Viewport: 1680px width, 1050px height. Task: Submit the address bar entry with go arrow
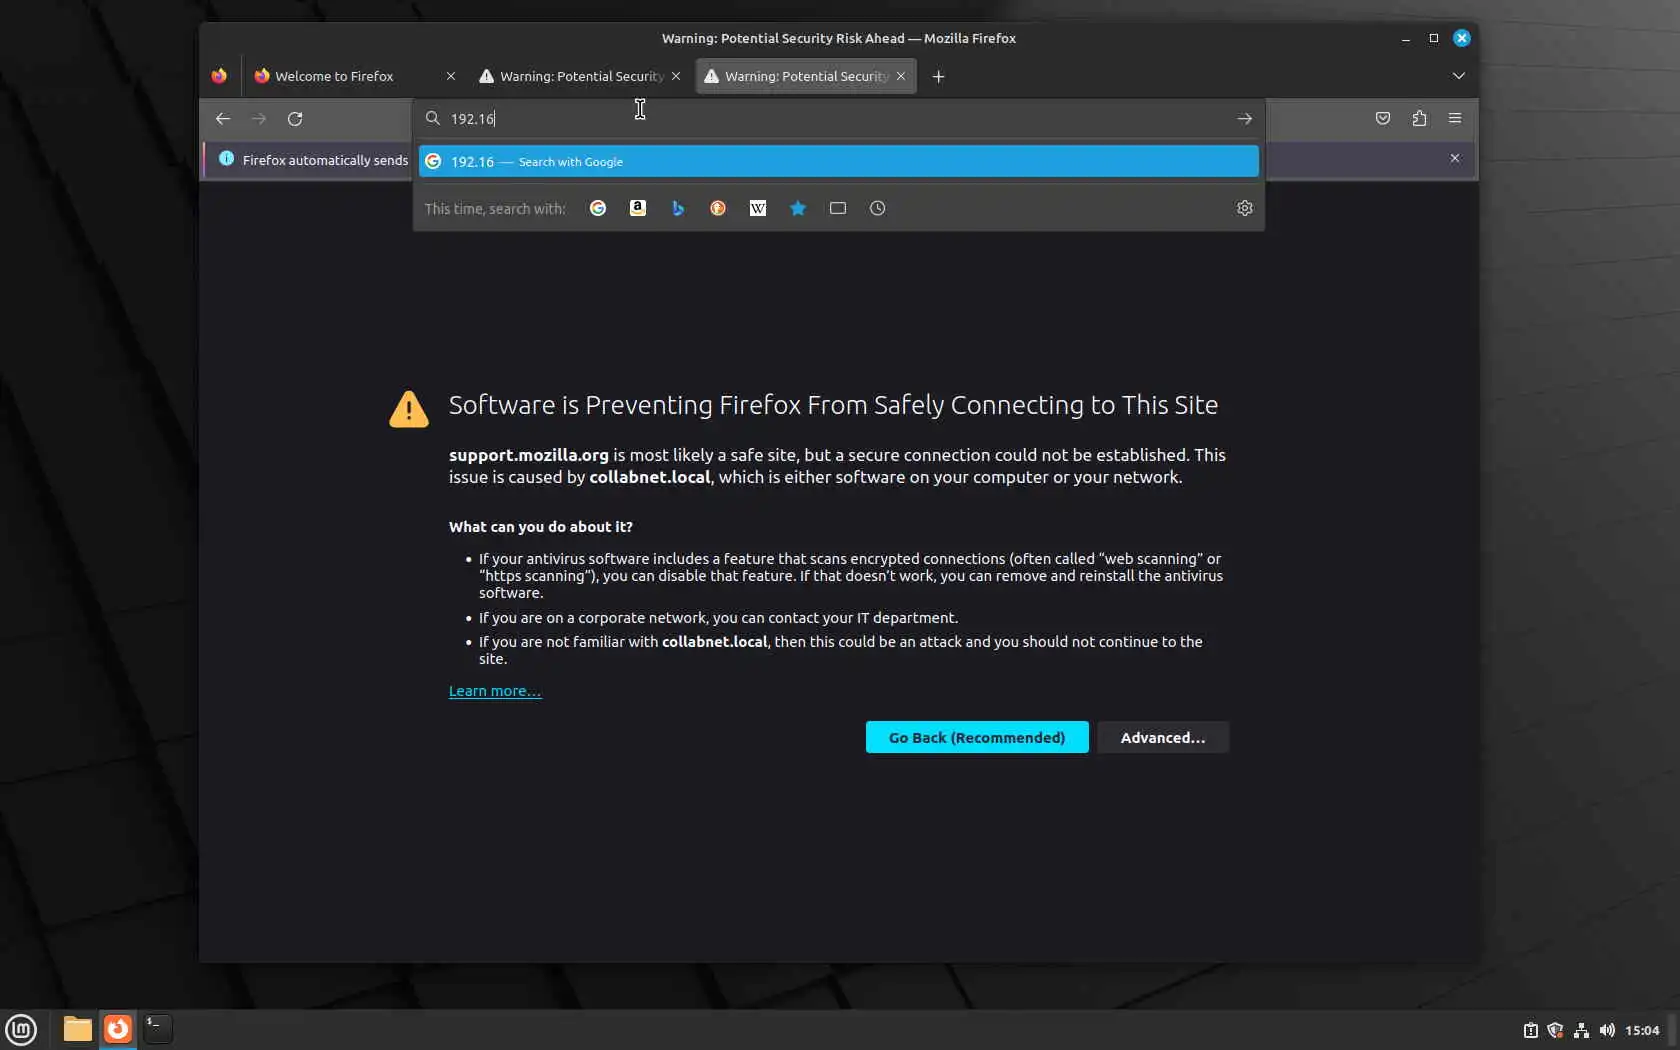(1244, 118)
